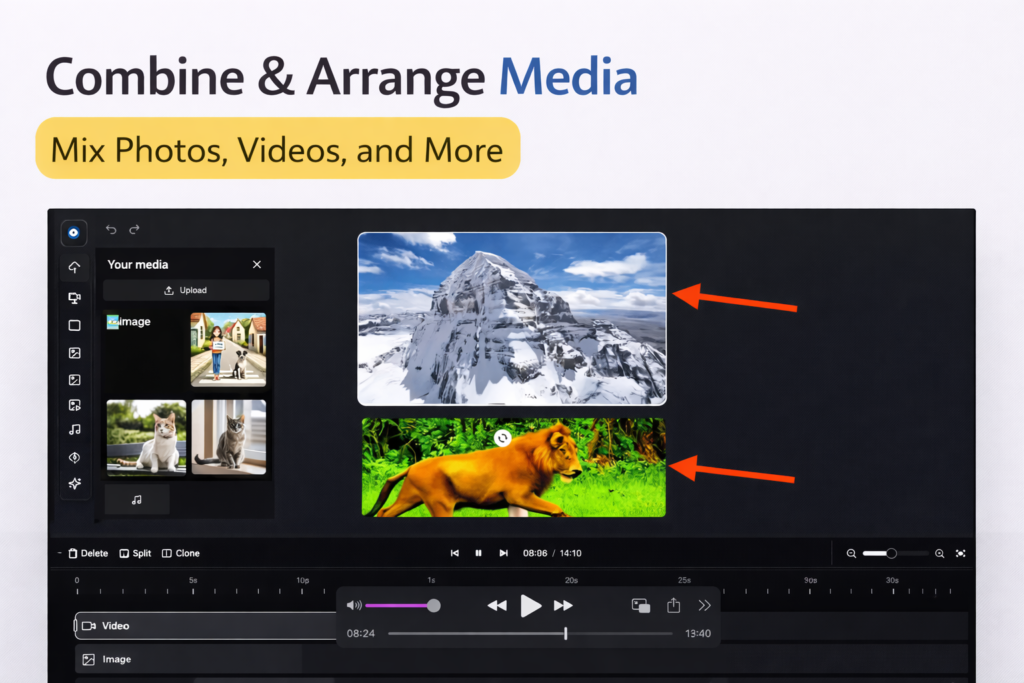Close the Your media panel
1024x683 pixels.
point(257,265)
